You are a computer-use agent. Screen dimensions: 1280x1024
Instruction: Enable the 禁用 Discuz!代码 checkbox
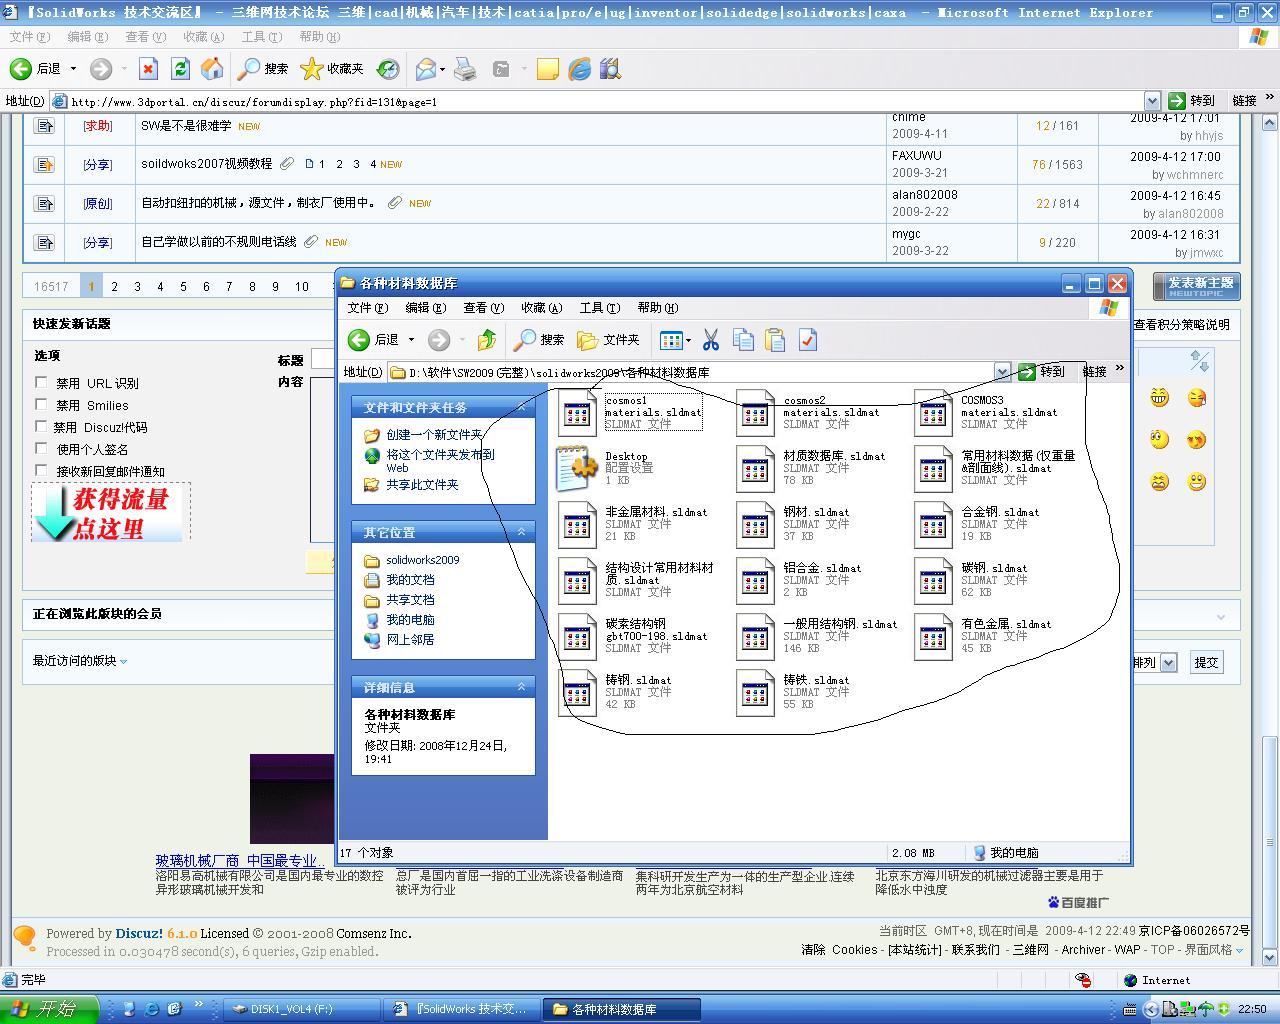coord(41,426)
